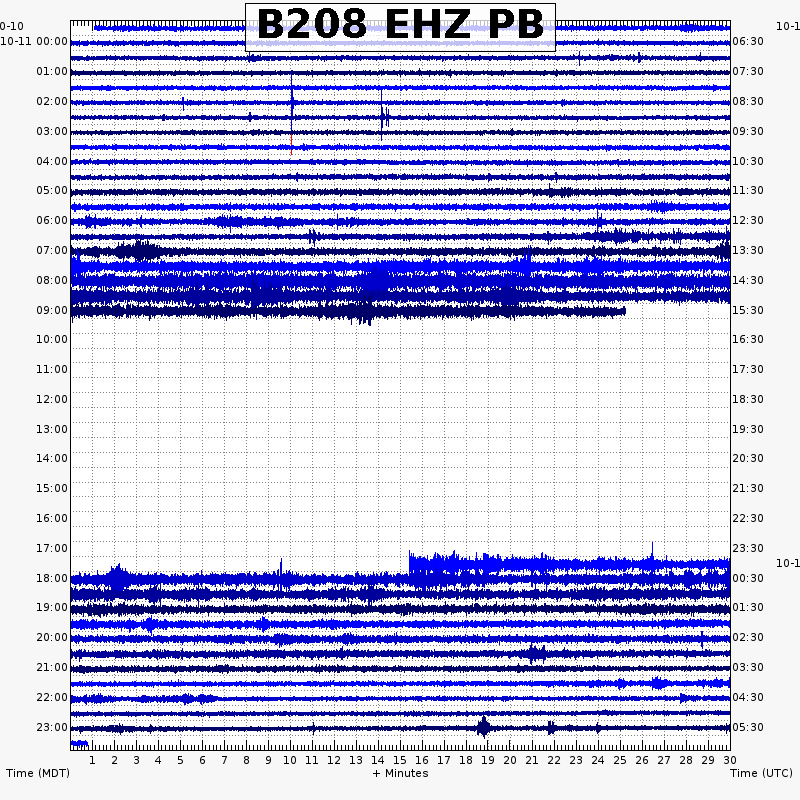Select the 22:00 MDT row label
The image size is (800, 800).
(x=52, y=697)
